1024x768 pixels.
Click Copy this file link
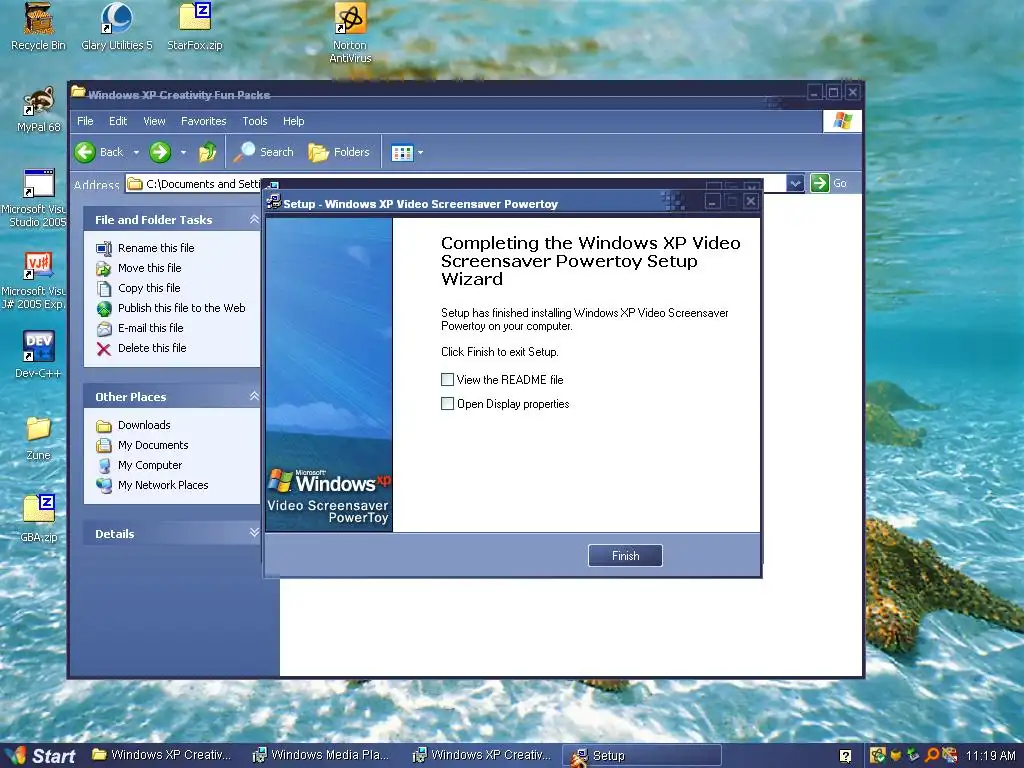(149, 288)
